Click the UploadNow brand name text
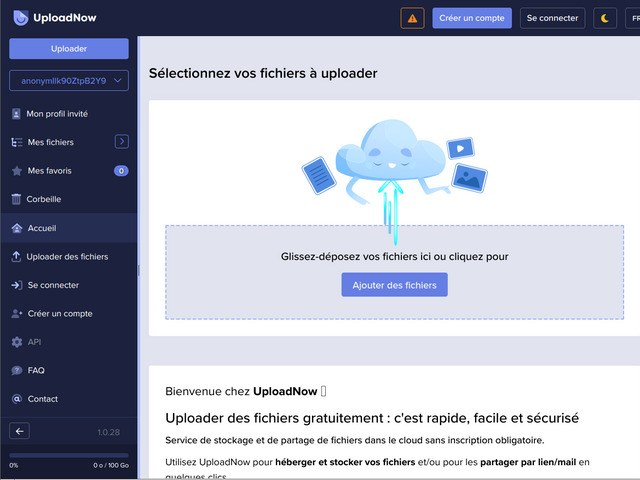 click(65, 18)
